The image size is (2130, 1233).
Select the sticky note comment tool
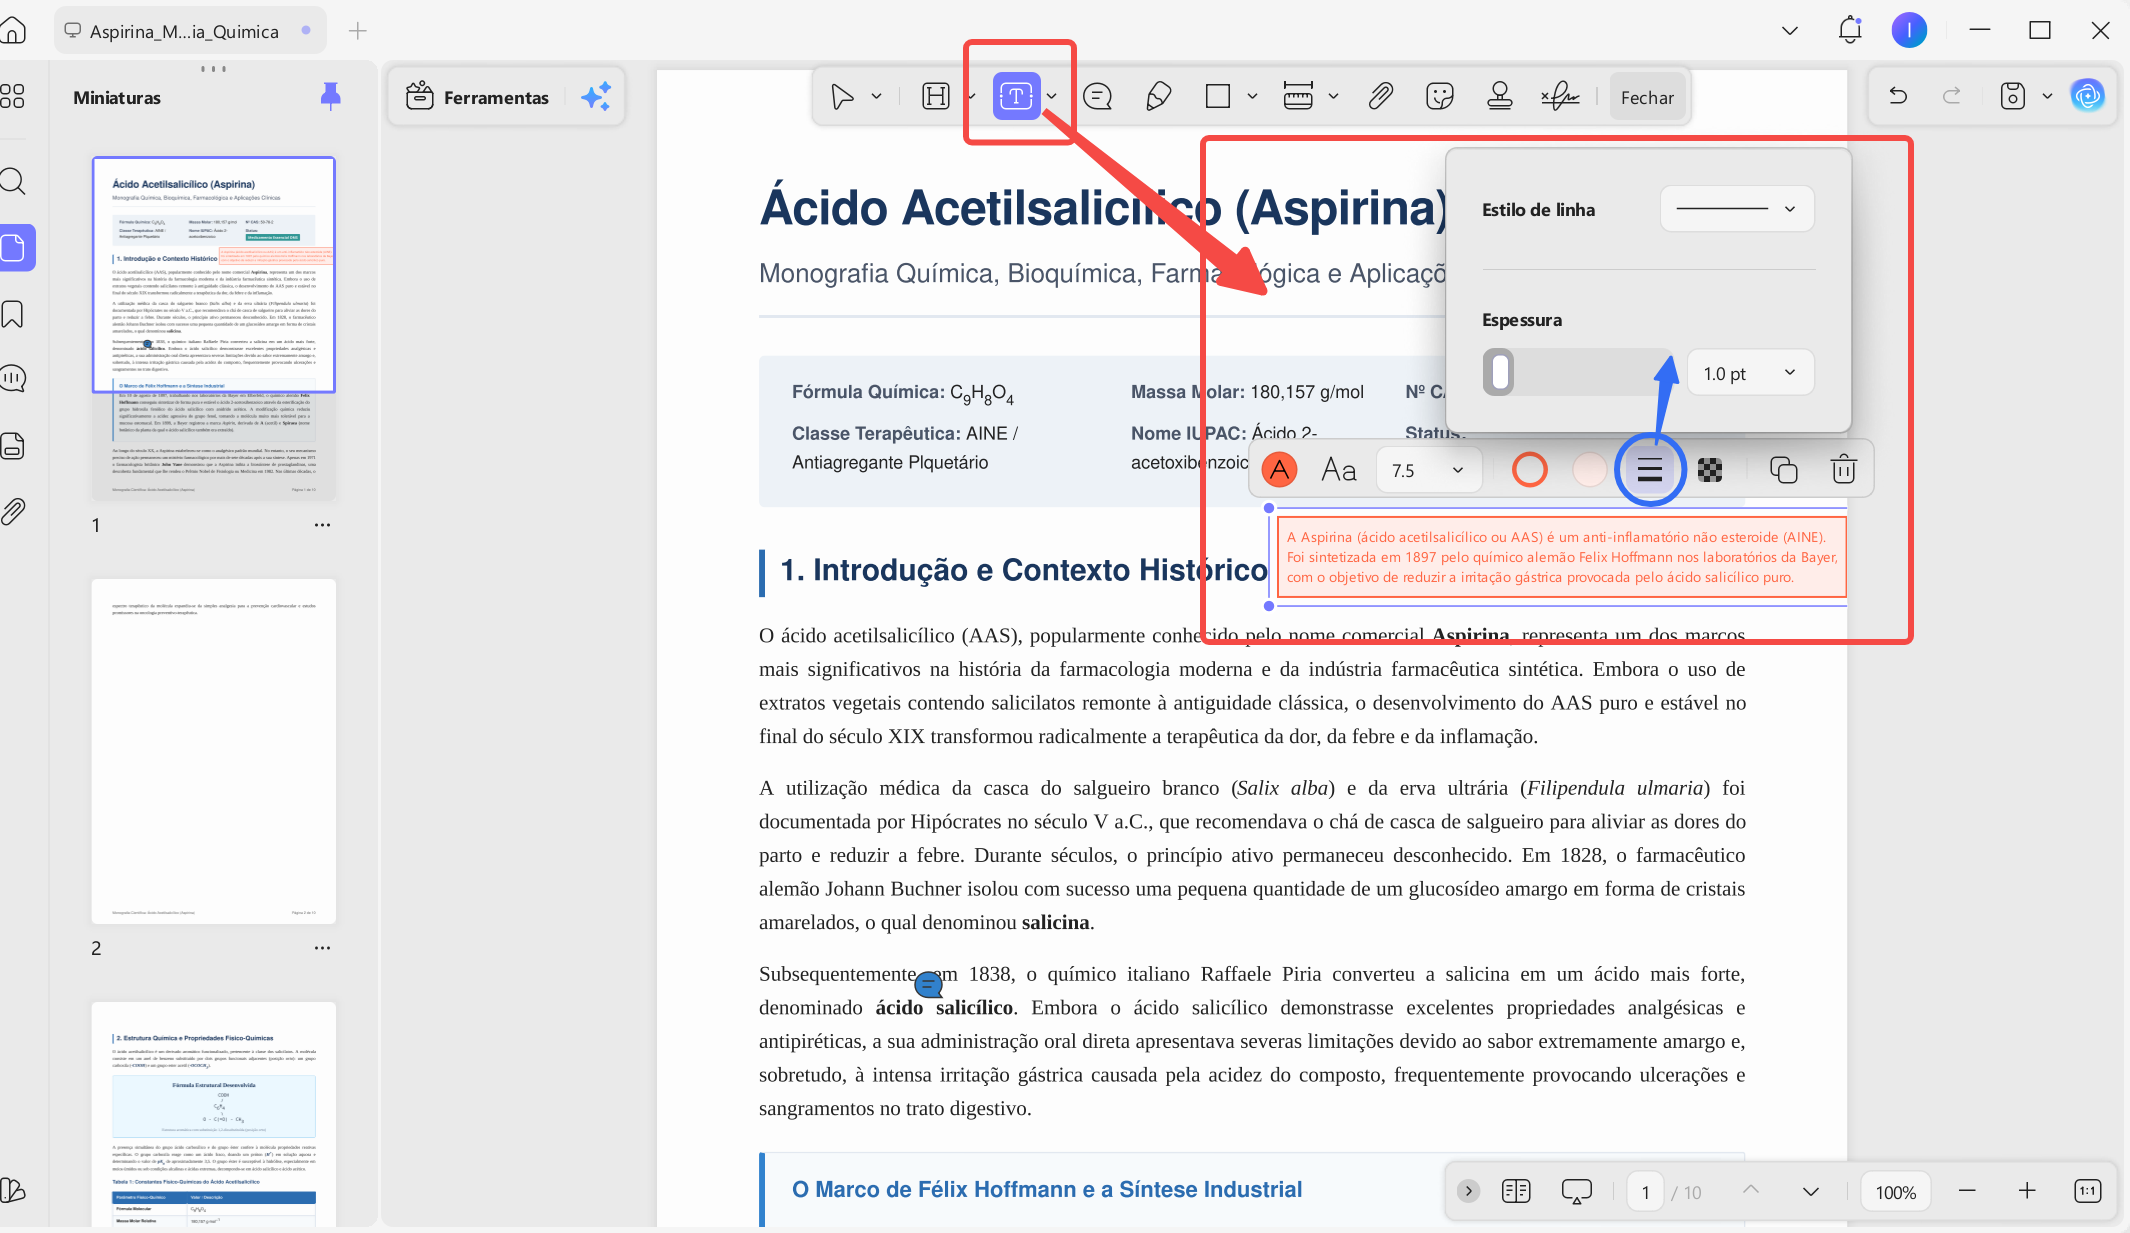[x=1098, y=97]
